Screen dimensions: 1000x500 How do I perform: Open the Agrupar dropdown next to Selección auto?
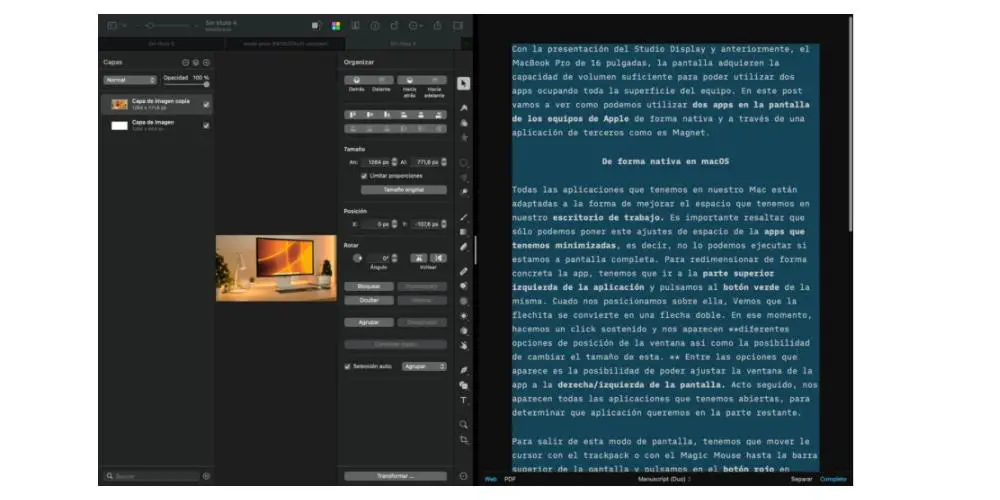tap(424, 366)
